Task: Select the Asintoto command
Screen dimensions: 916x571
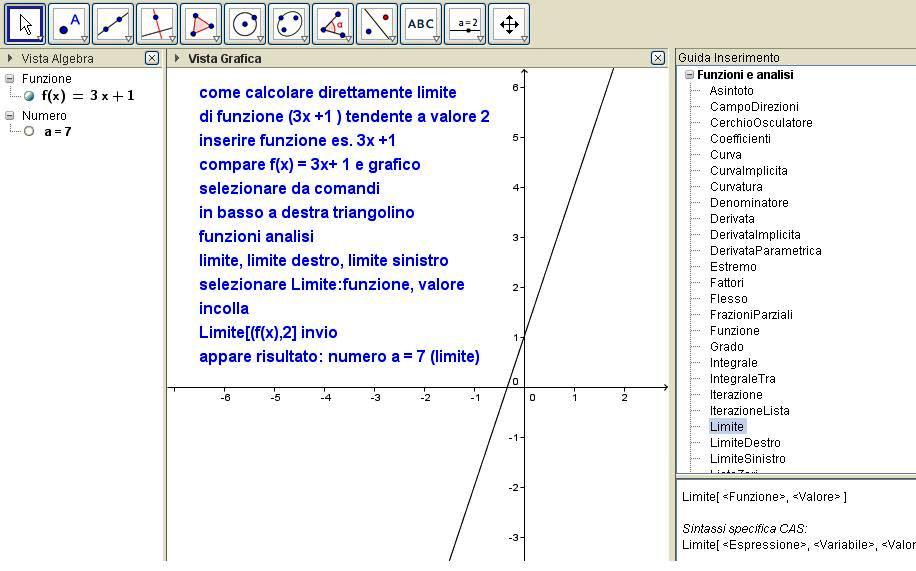Action: coord(731,91)
